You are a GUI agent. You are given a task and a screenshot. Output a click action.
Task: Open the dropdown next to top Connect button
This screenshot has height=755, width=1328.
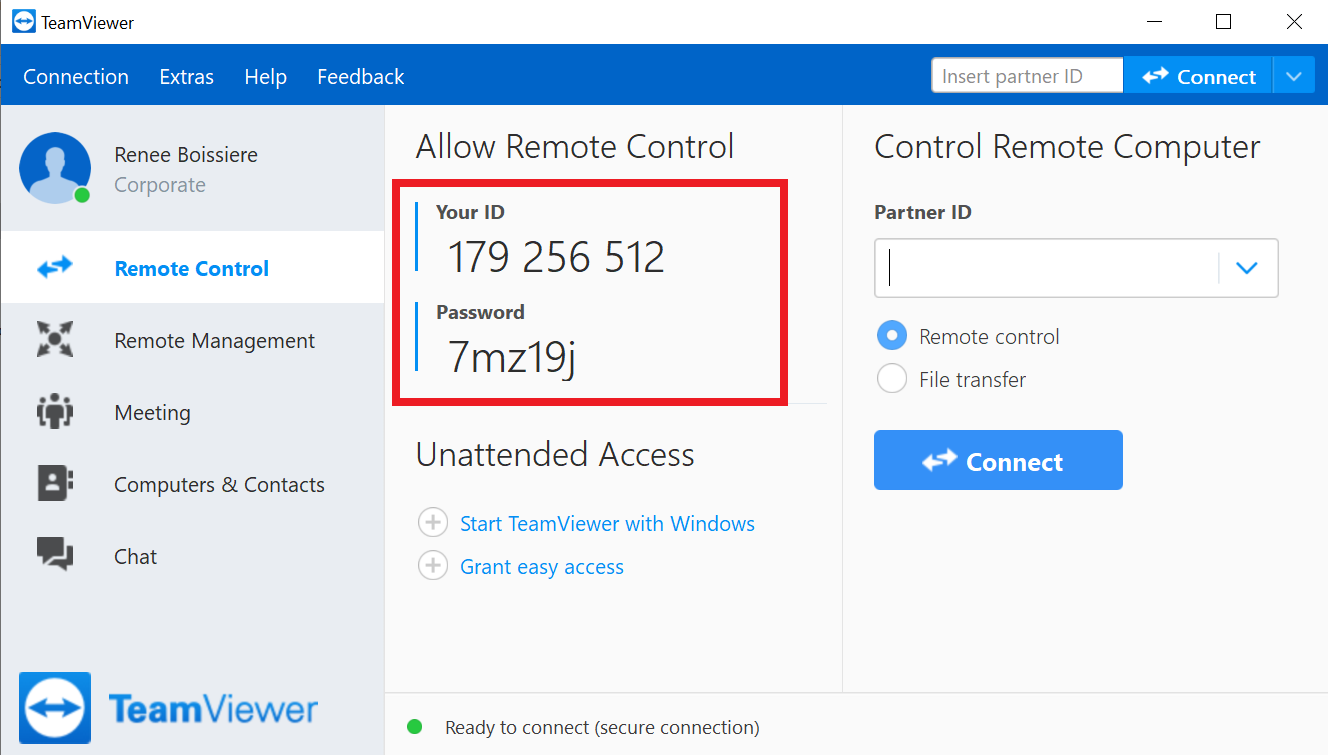[1294, 76]
